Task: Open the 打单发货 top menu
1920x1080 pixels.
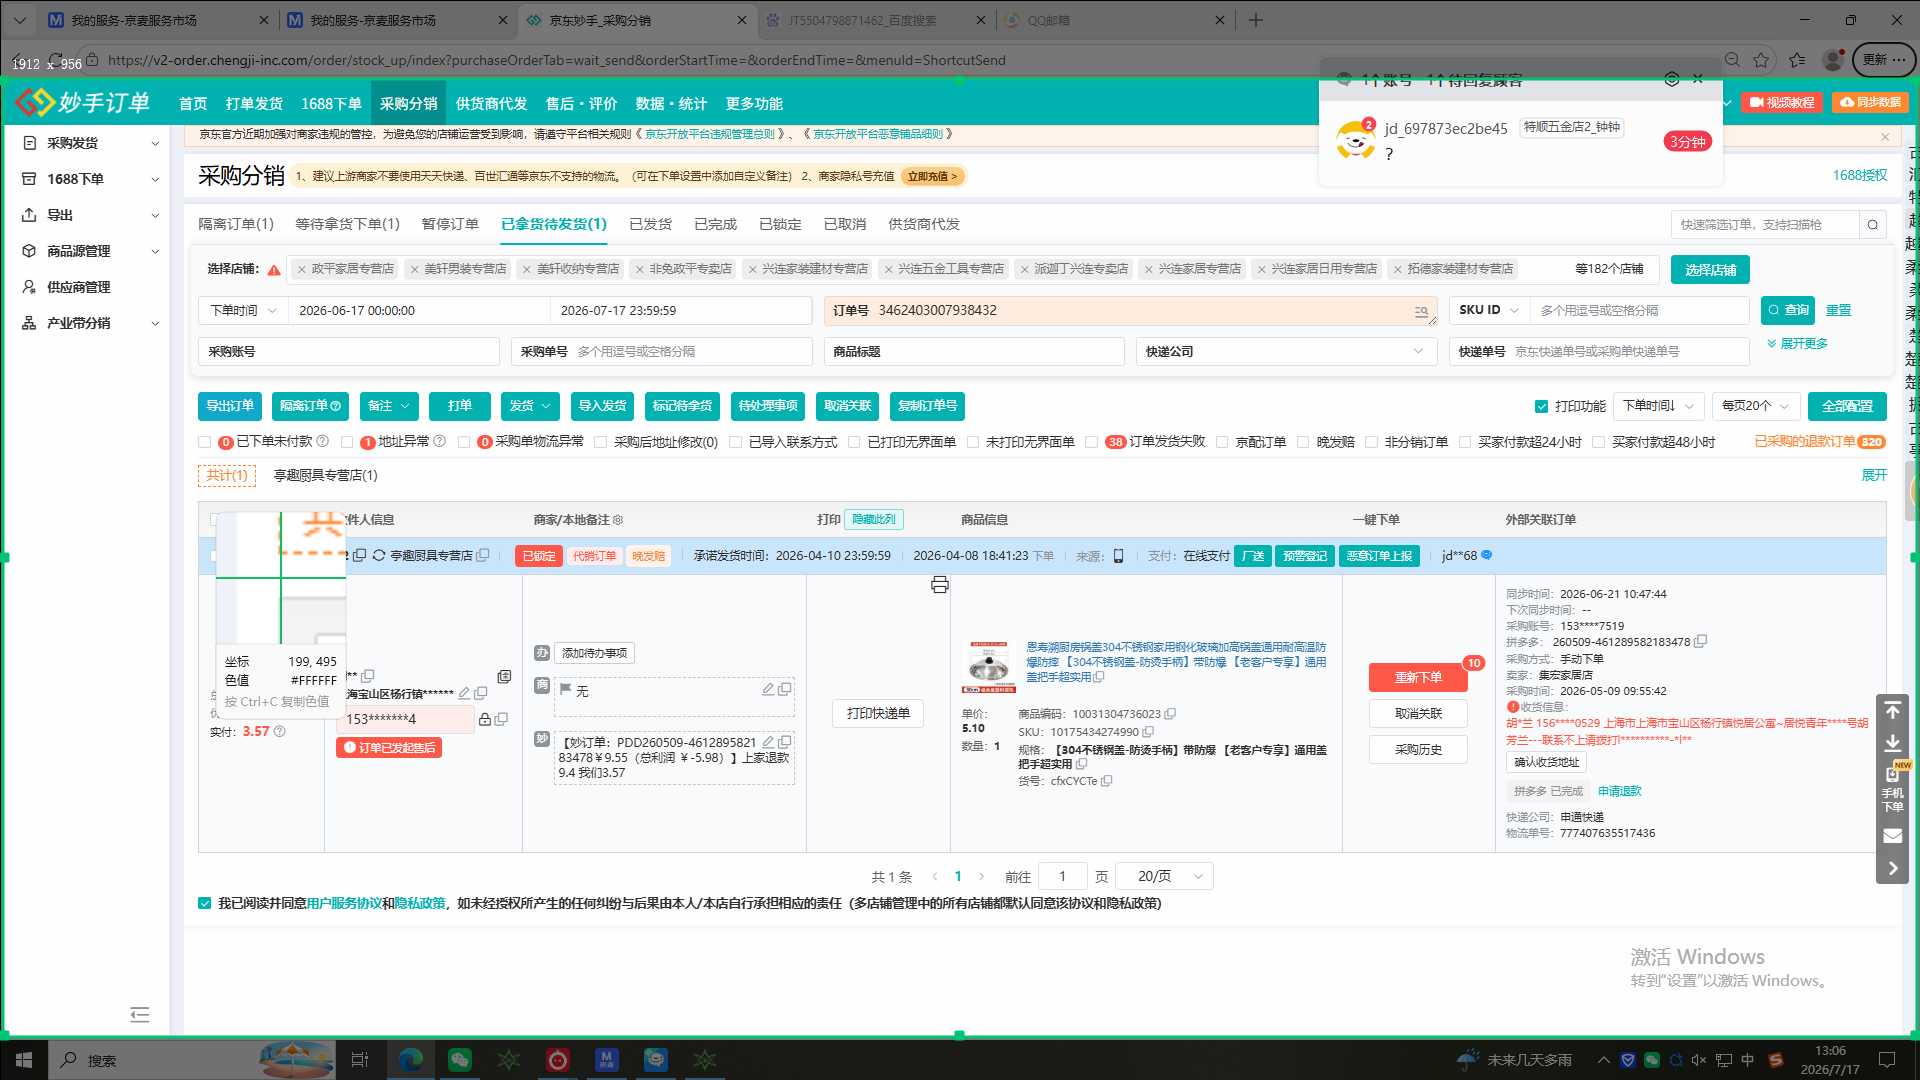Action: click(254, 104)
